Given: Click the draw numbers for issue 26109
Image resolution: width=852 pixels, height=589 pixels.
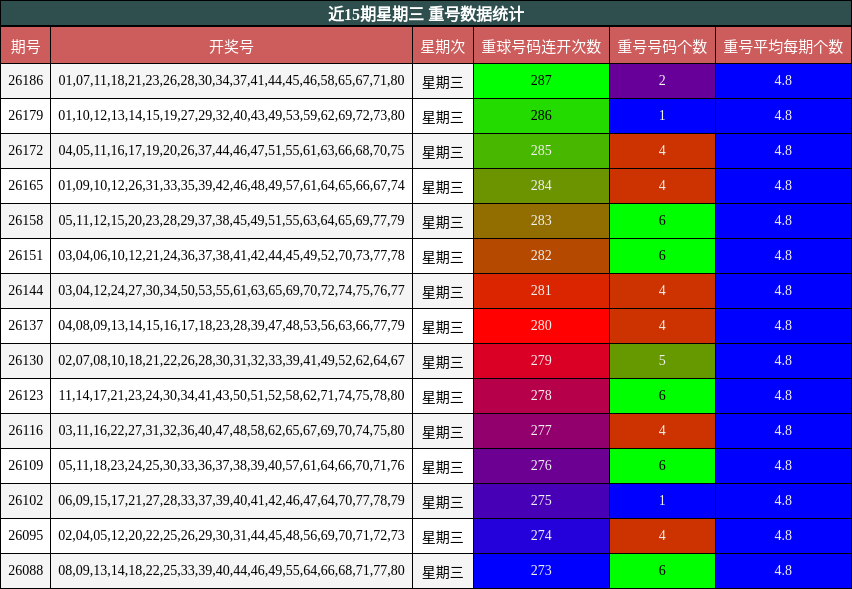Looking at the screenshot, I should pyautogui.click(x=231, y=466).
